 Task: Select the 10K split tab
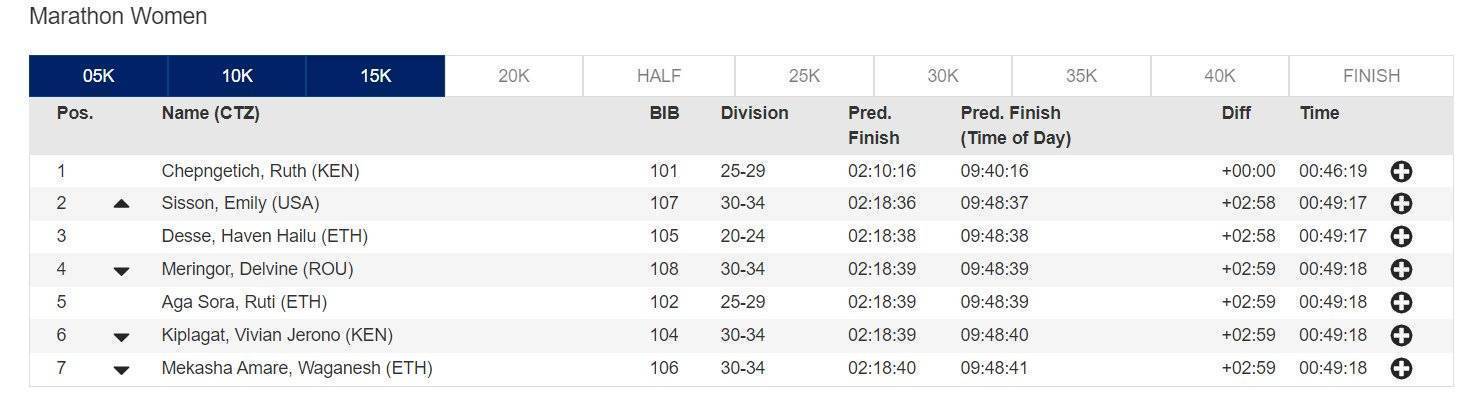237,76
